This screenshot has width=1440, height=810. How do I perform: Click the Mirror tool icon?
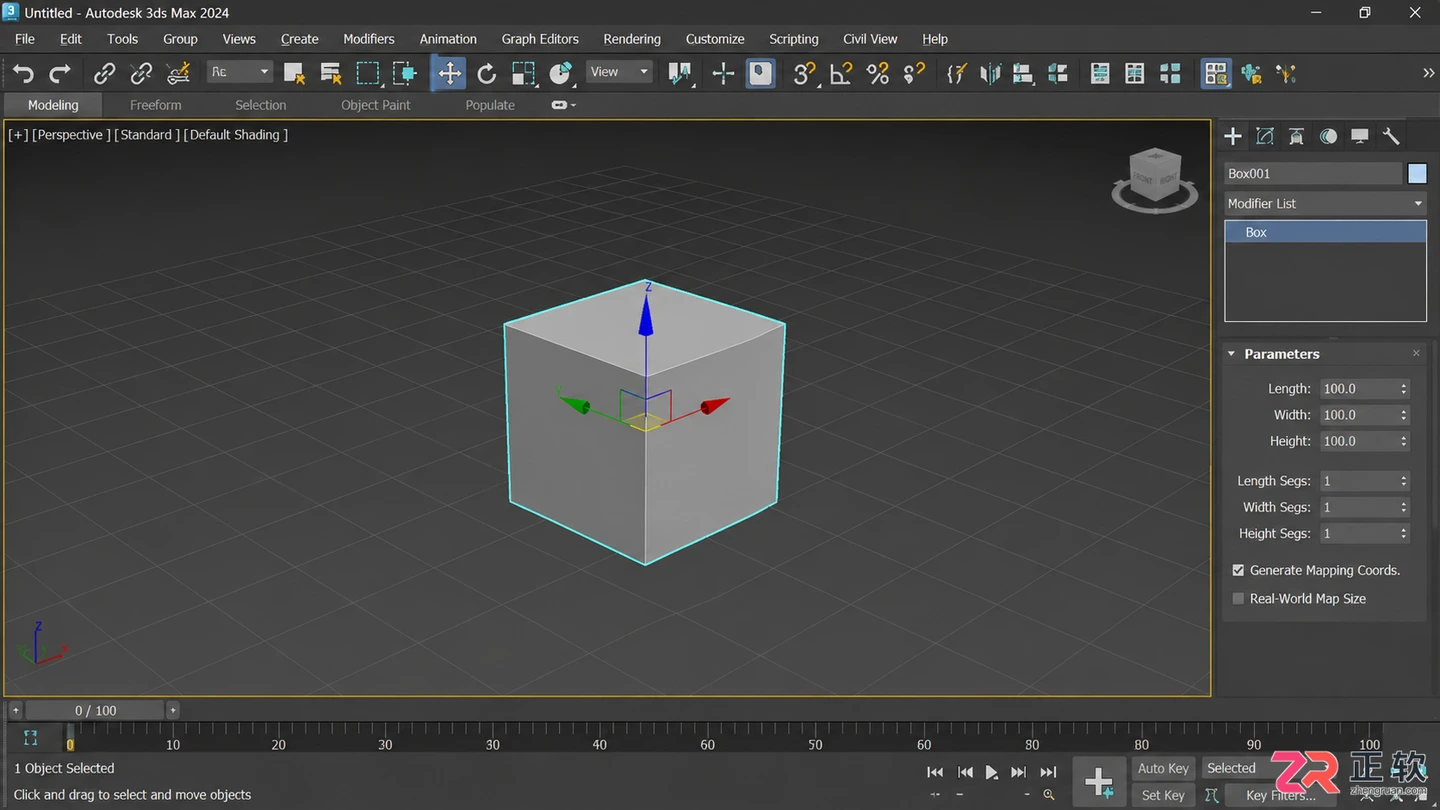[x=990, y=73]
